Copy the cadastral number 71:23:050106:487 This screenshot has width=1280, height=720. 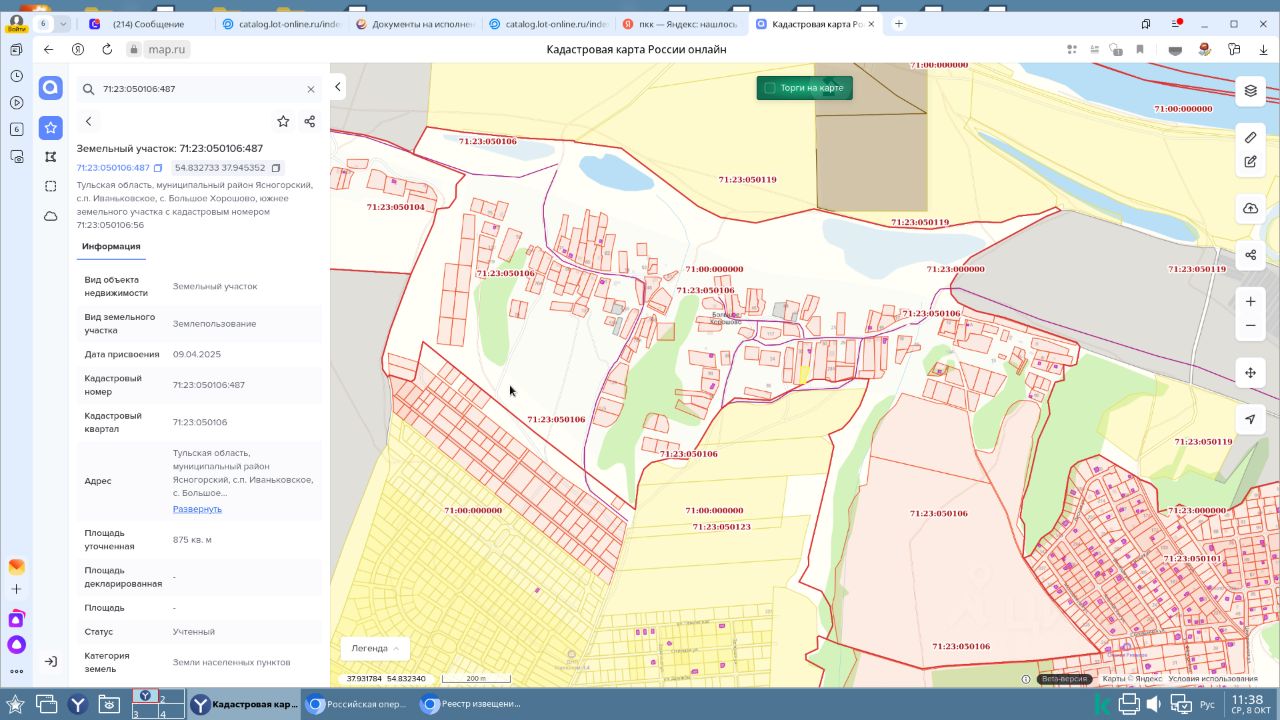pyautogui.click(x=158, y=168)
